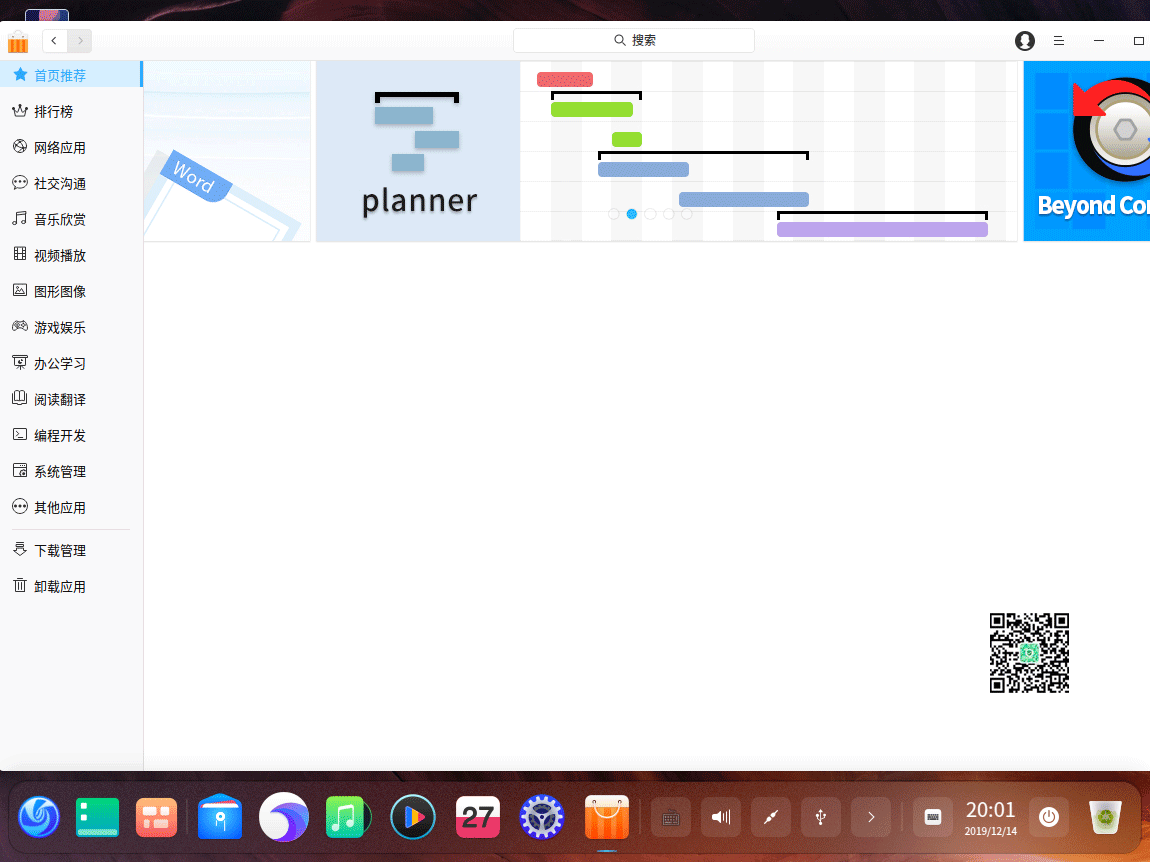Open the app store hamburger menu
The image size is (1150, 862).
[1059, 40]
